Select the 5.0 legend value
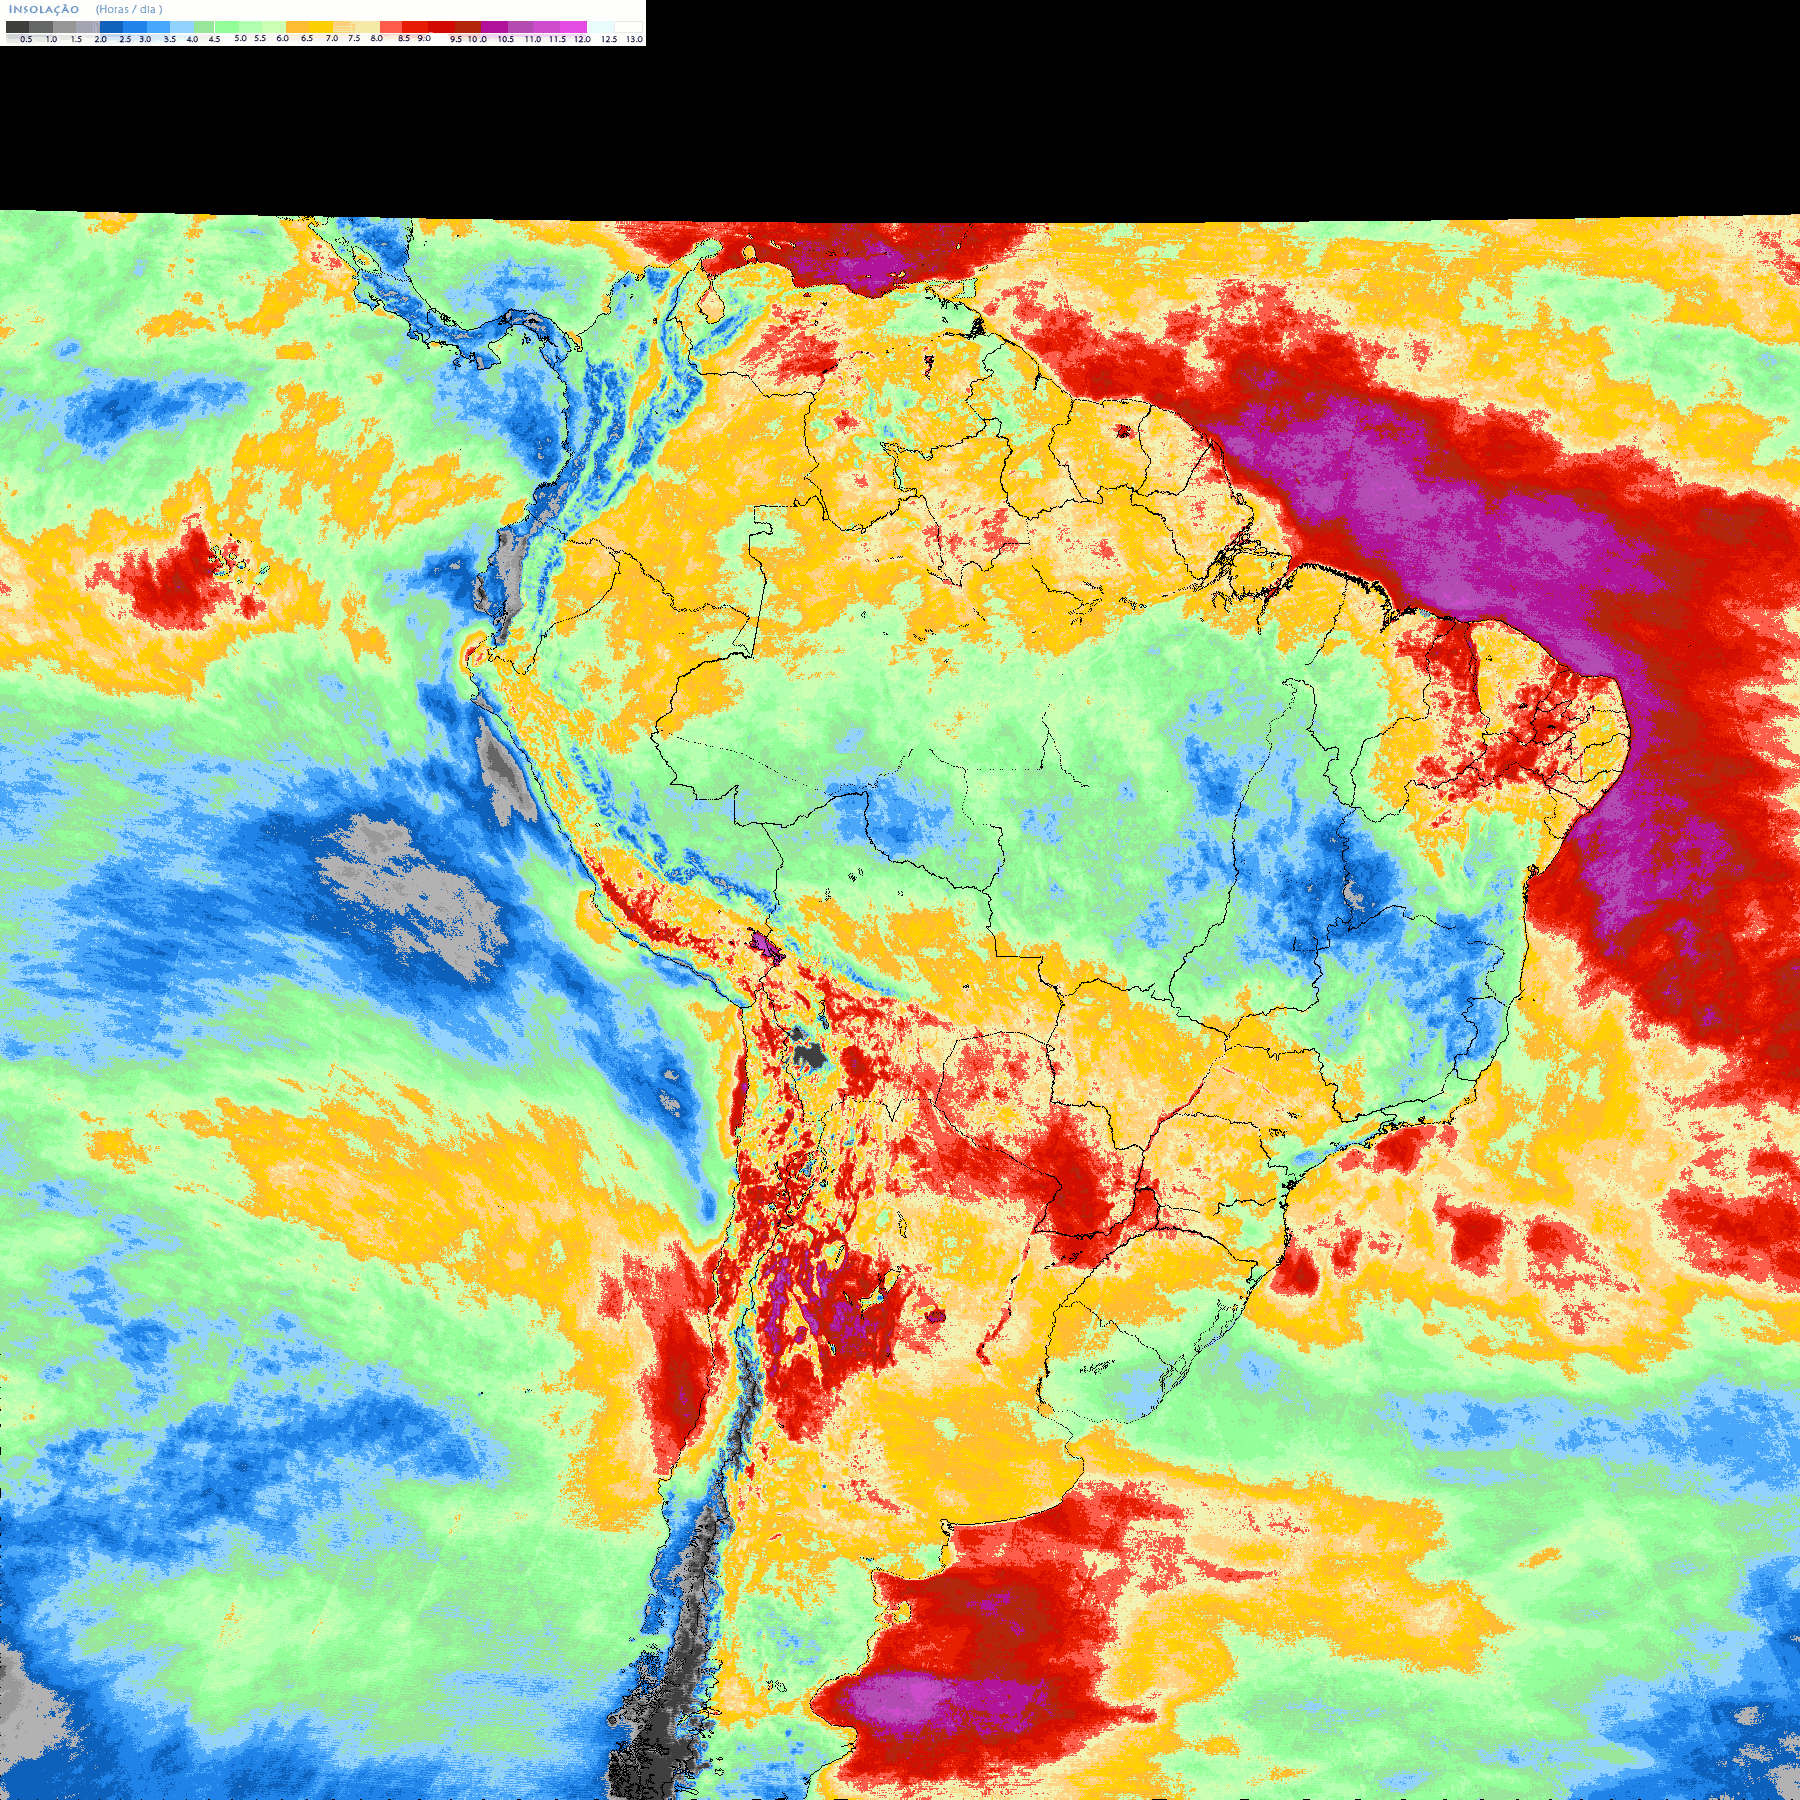This screenshot has width=1800, height=1800. tap(240, 38)
